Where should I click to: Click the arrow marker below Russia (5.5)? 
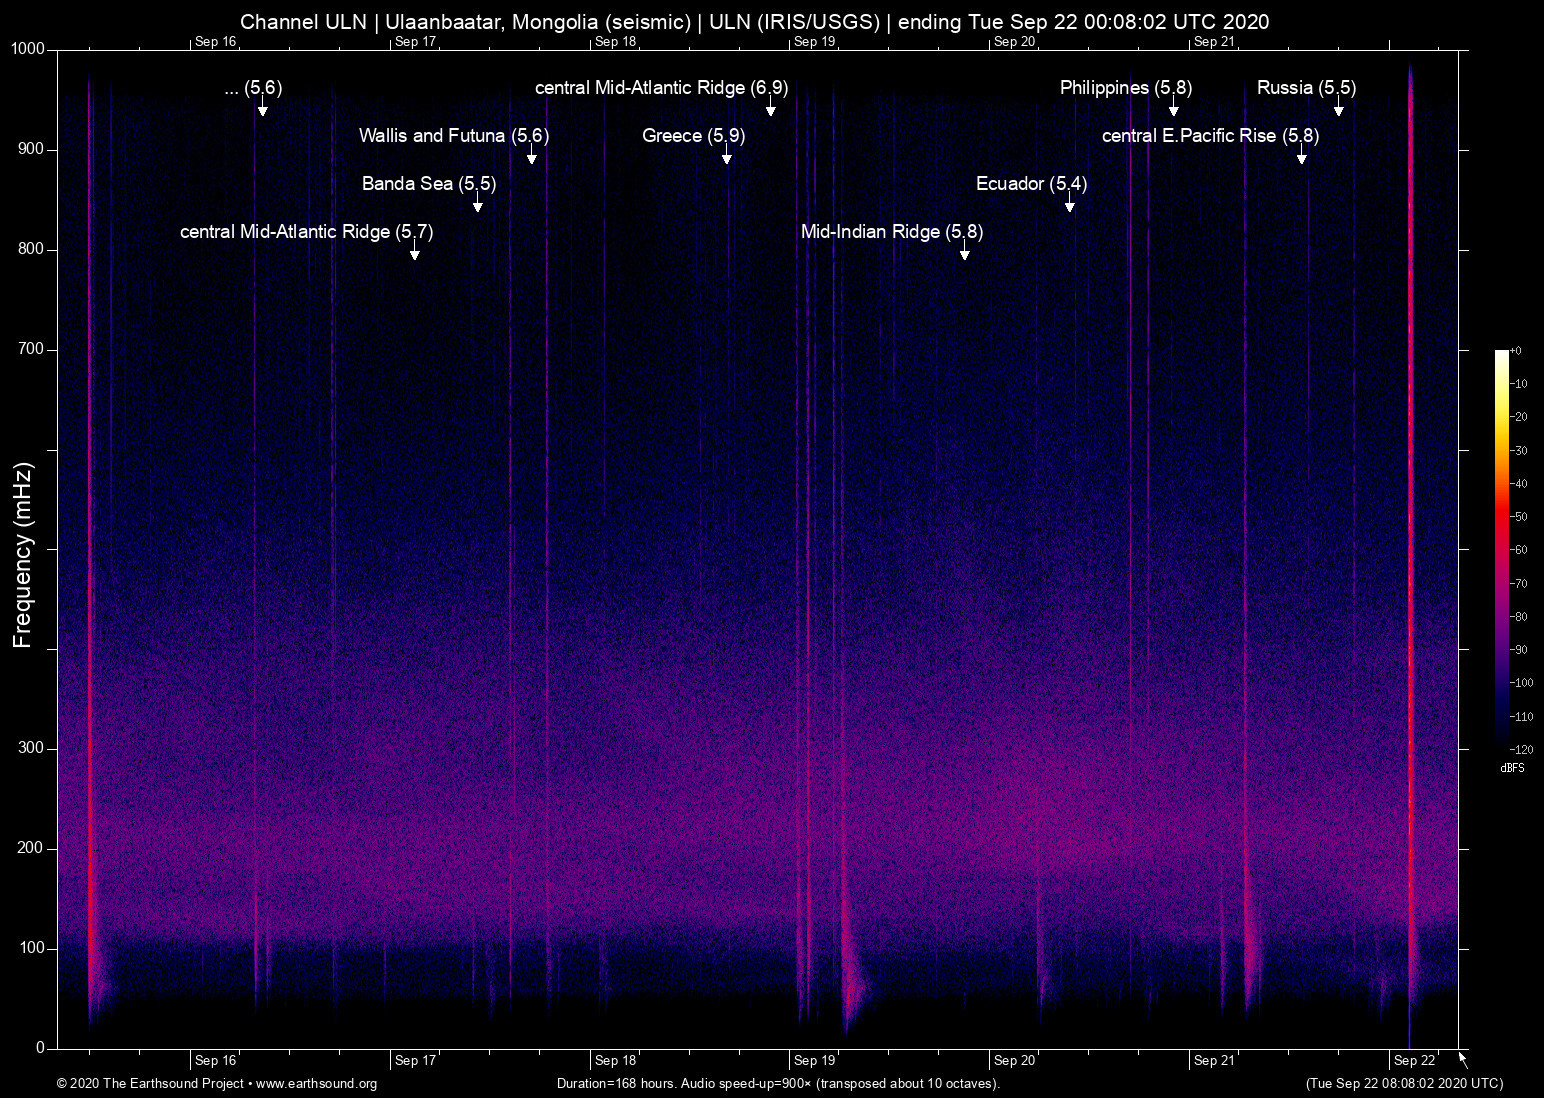click(1339, 106)
